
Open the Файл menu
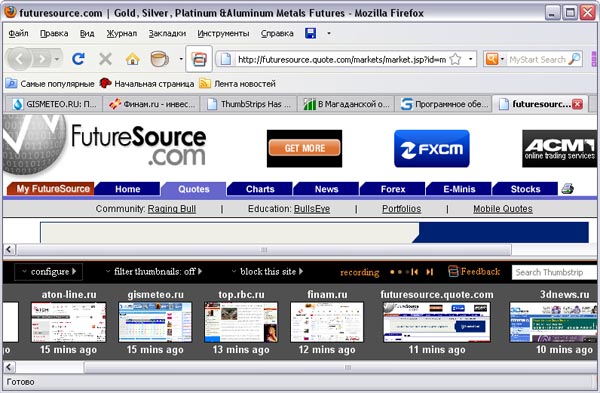pyautogui.click(x=18, y=33)
